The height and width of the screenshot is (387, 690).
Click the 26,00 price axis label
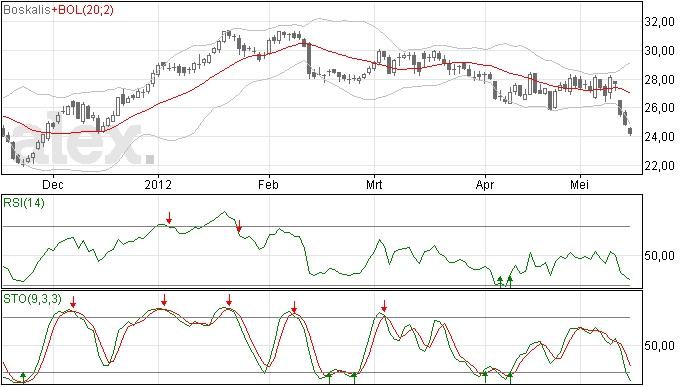660,108
